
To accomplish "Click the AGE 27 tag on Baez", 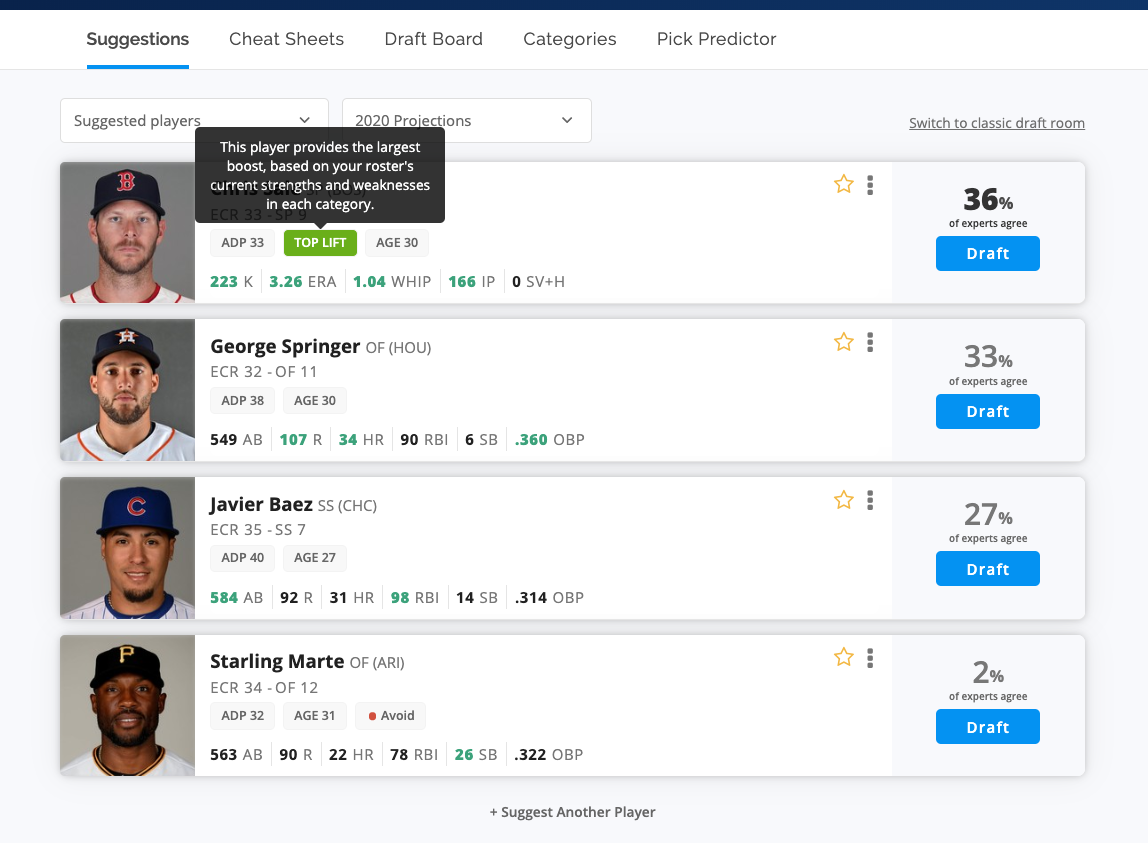I will tap(315, 557).
